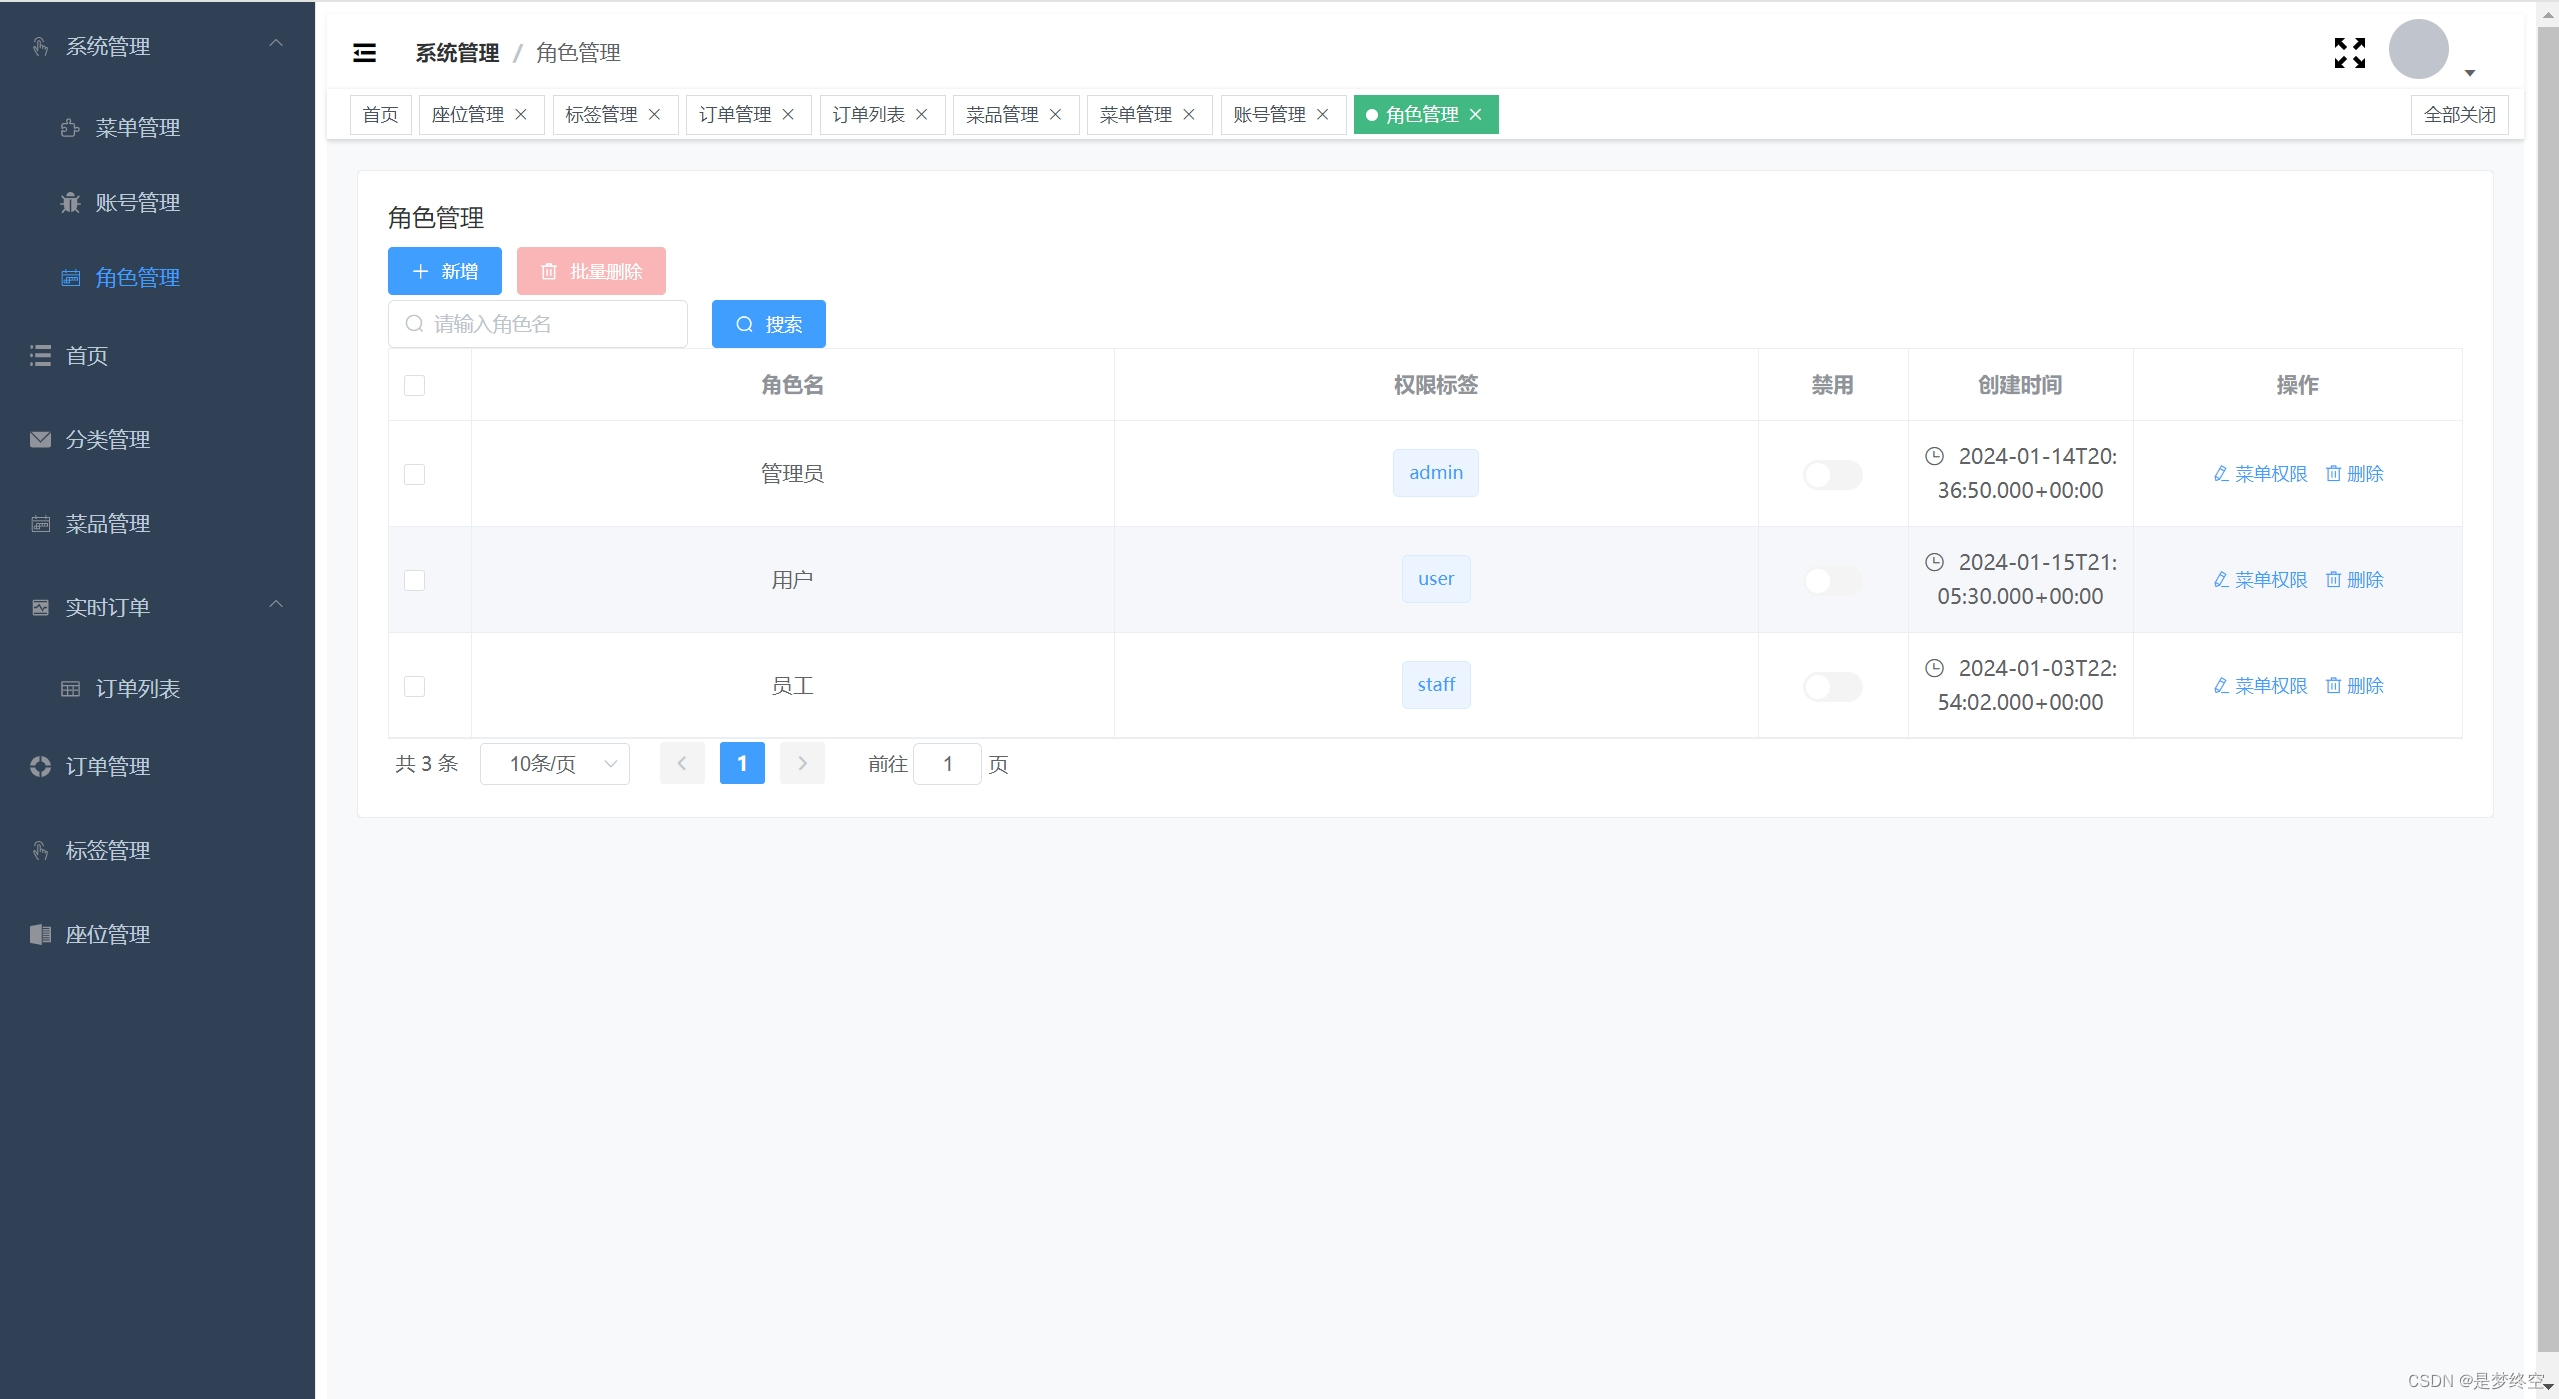Select page 1 in pagination
This screenshot has height=1399, width=2559.
[x=742, y=764]
